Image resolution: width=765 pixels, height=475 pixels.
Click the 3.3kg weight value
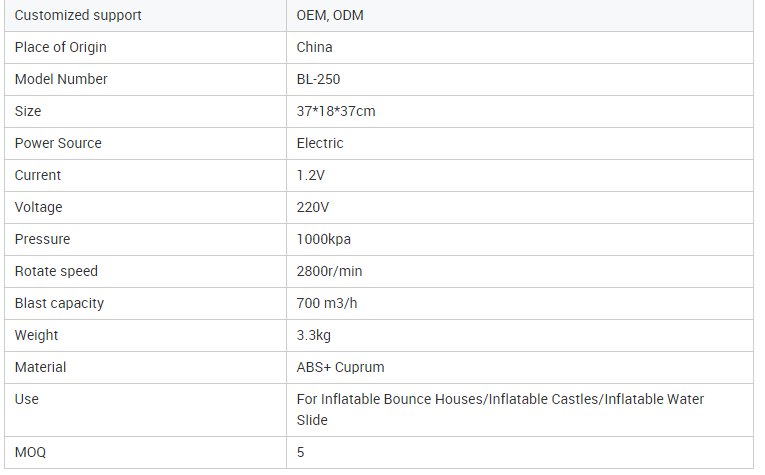click(314, 335)
